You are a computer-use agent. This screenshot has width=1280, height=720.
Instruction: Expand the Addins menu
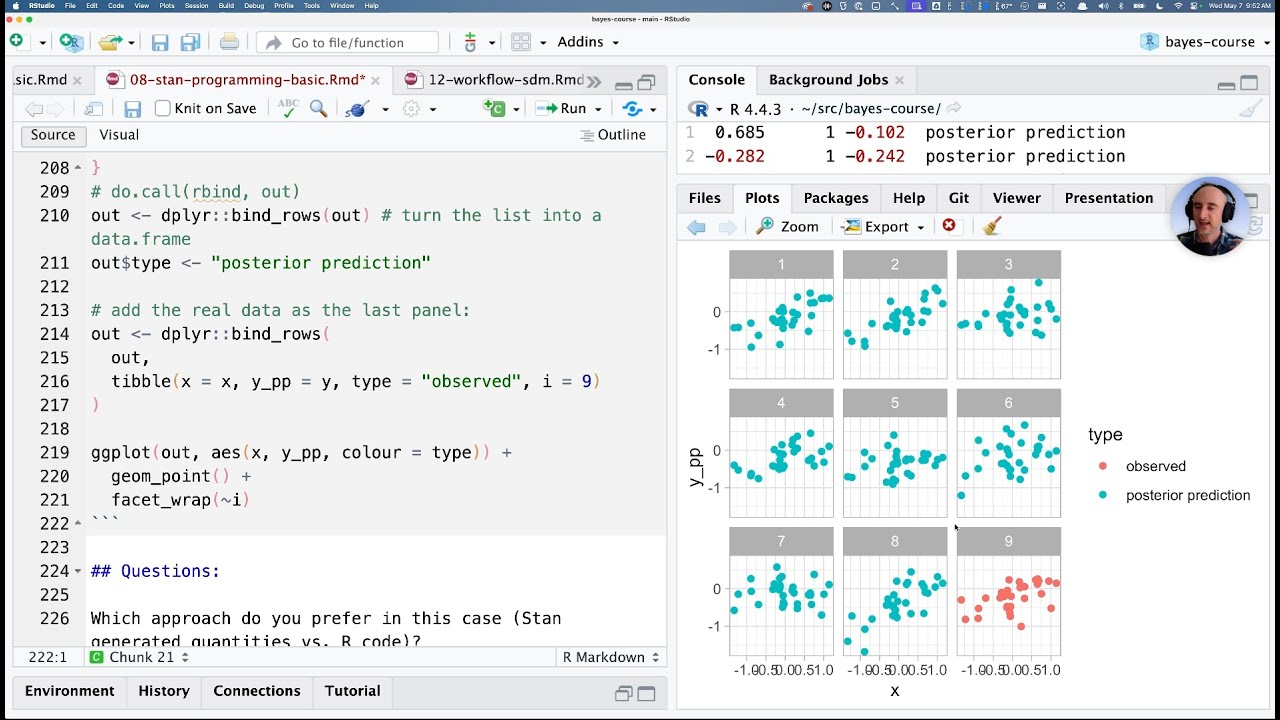pyautogui.click(x=588, y=42)
